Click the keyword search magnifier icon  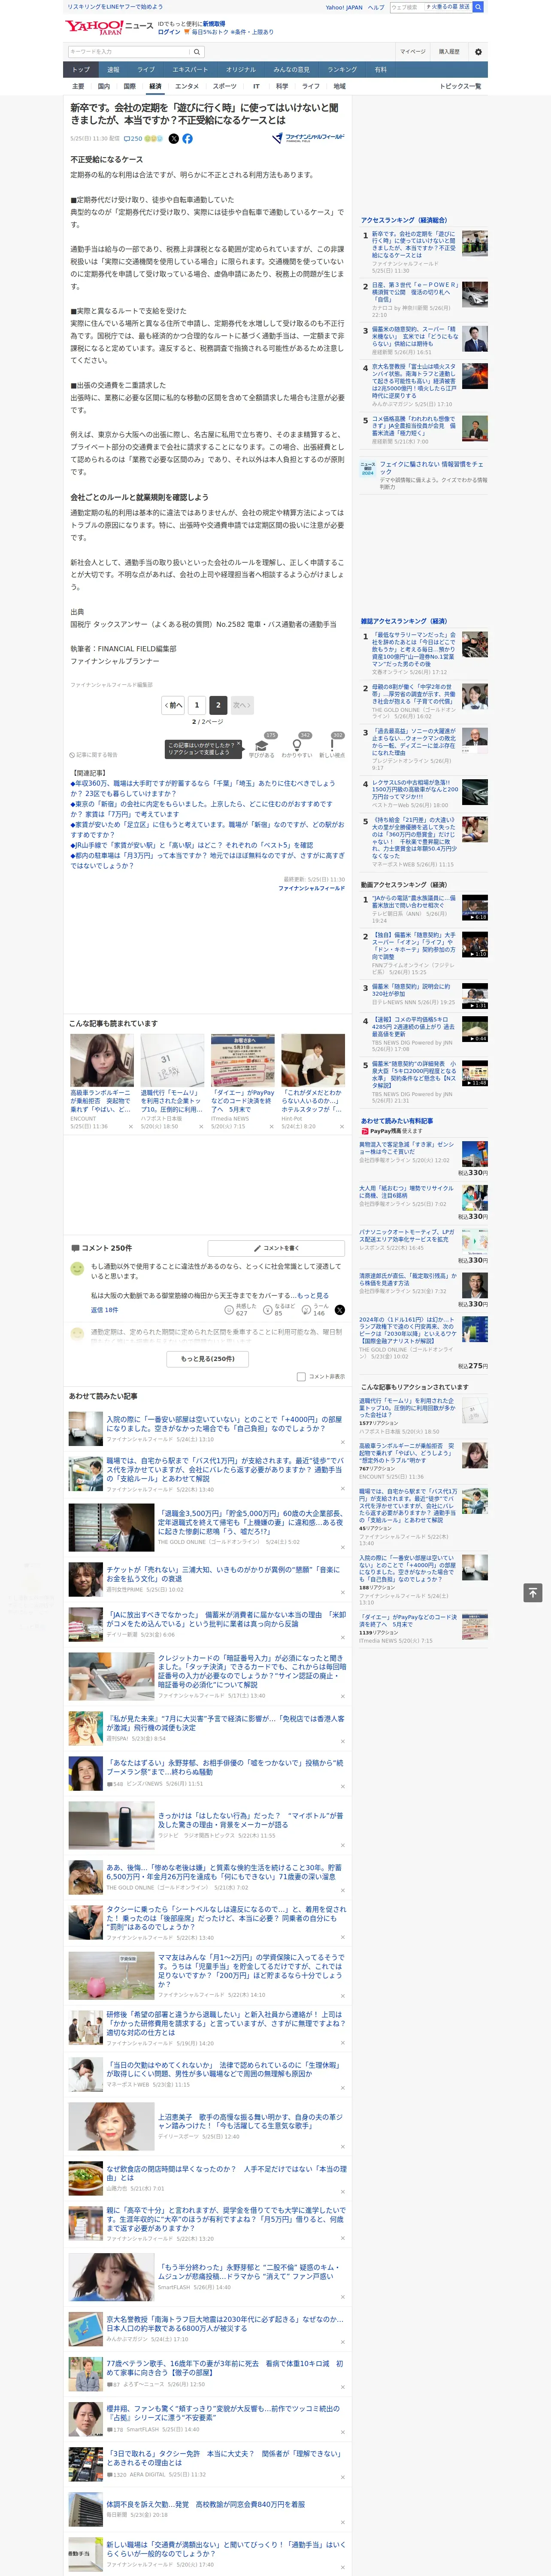(197, 52)
